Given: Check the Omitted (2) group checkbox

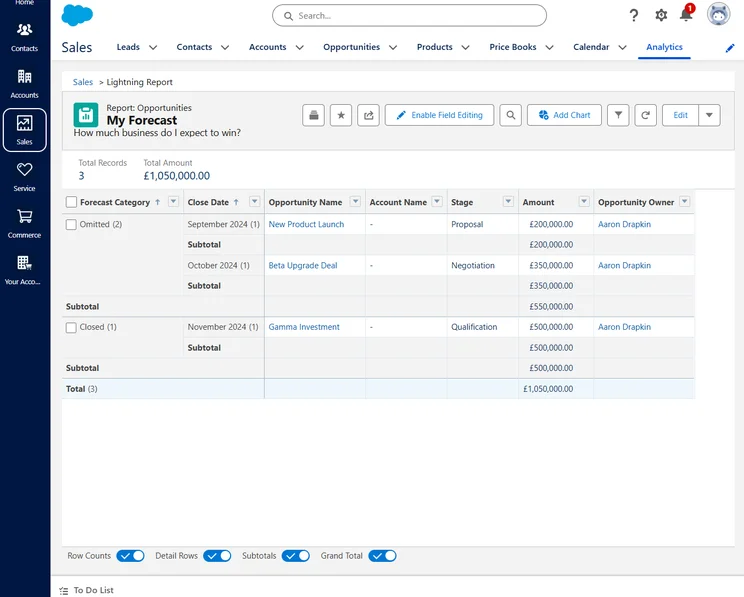Looking at the screenshot, I should (x=71, y=224).
